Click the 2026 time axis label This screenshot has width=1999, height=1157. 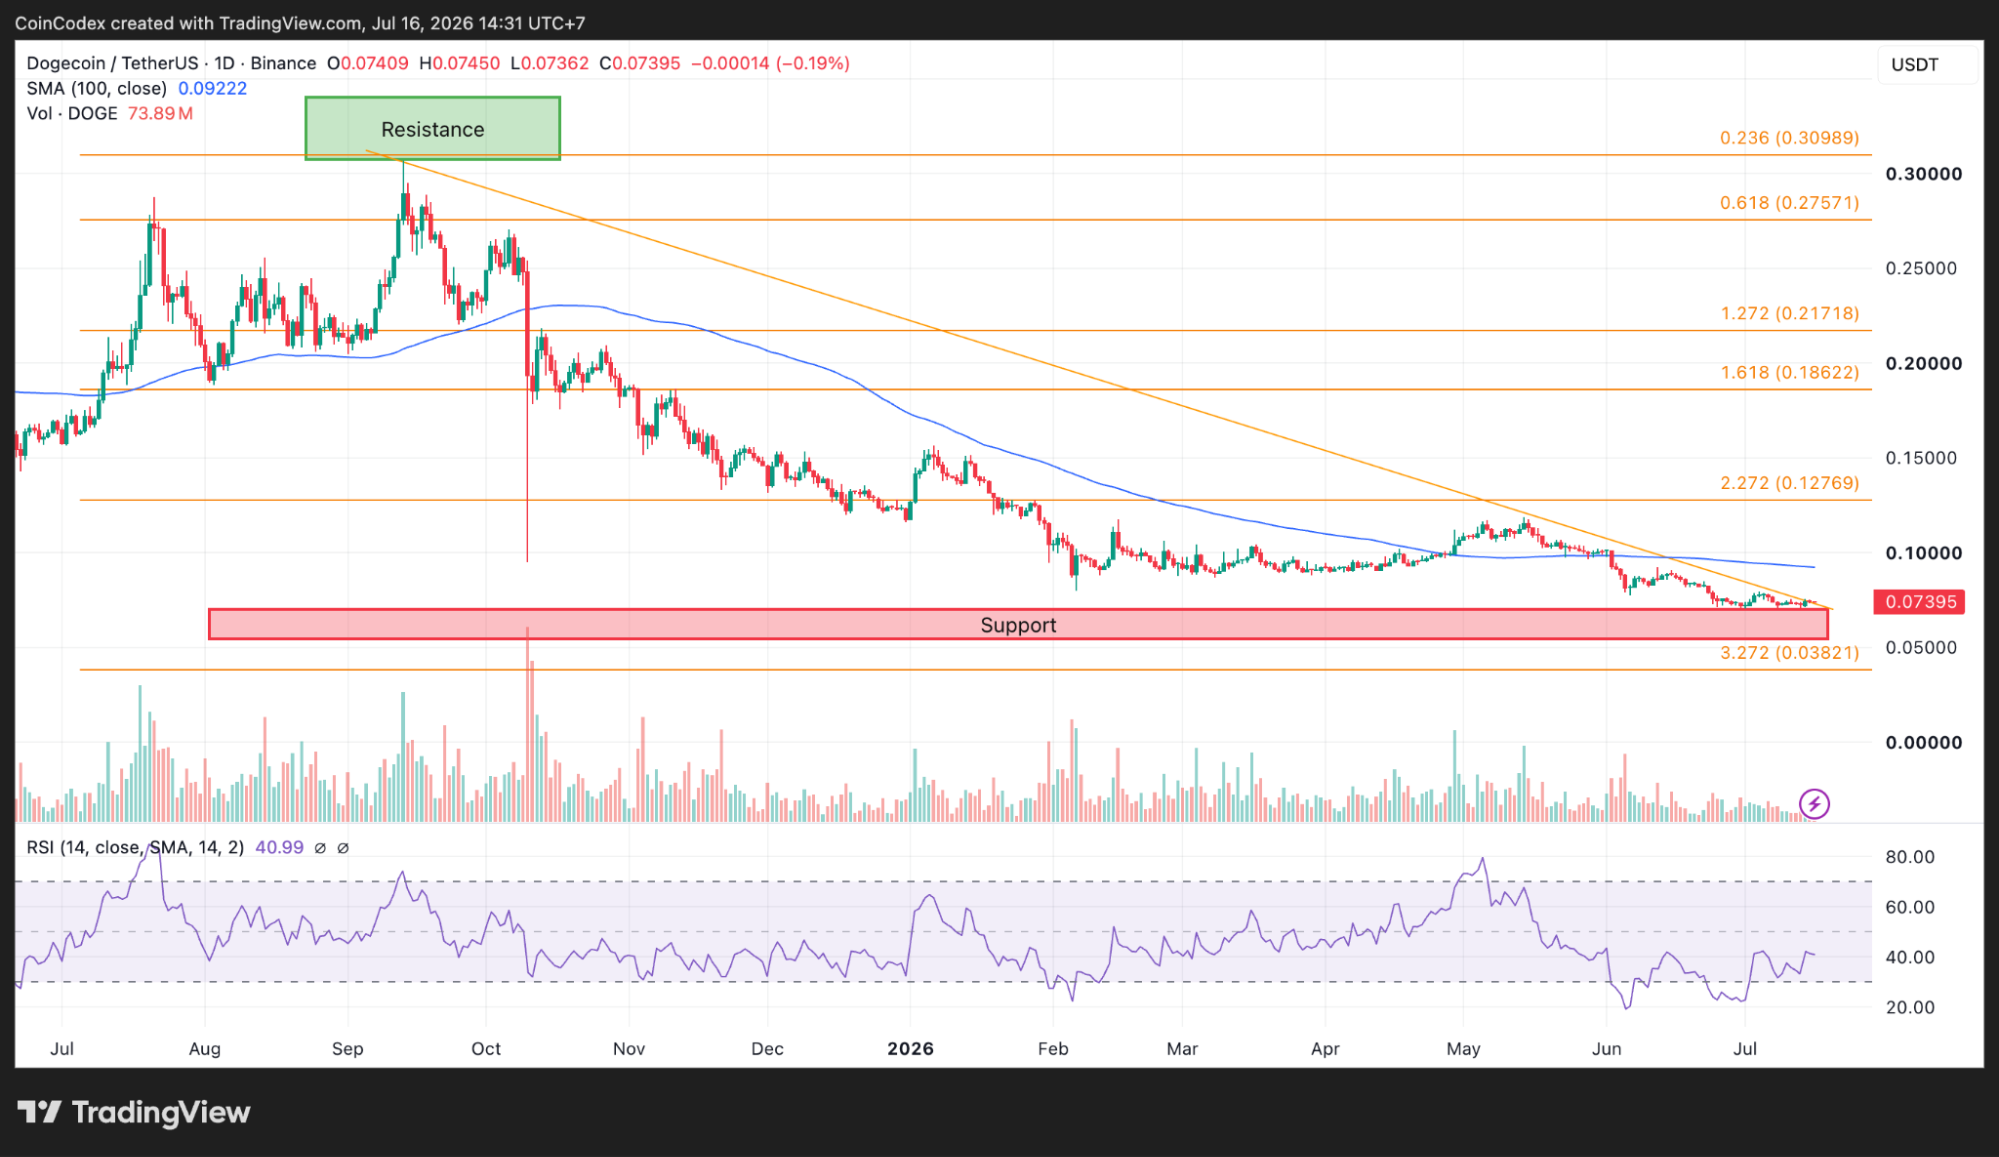coord(910,1049)
